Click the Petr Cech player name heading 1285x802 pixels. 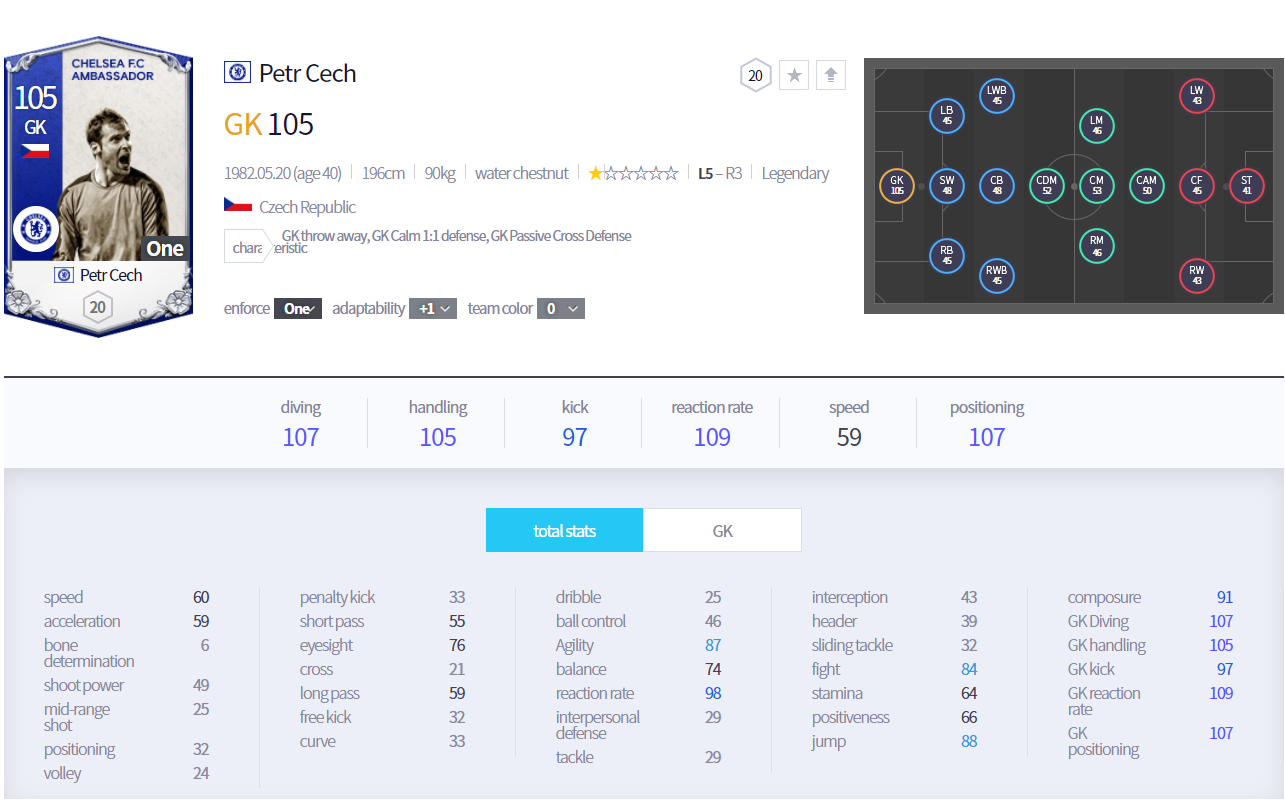click(x=307, y=73)
